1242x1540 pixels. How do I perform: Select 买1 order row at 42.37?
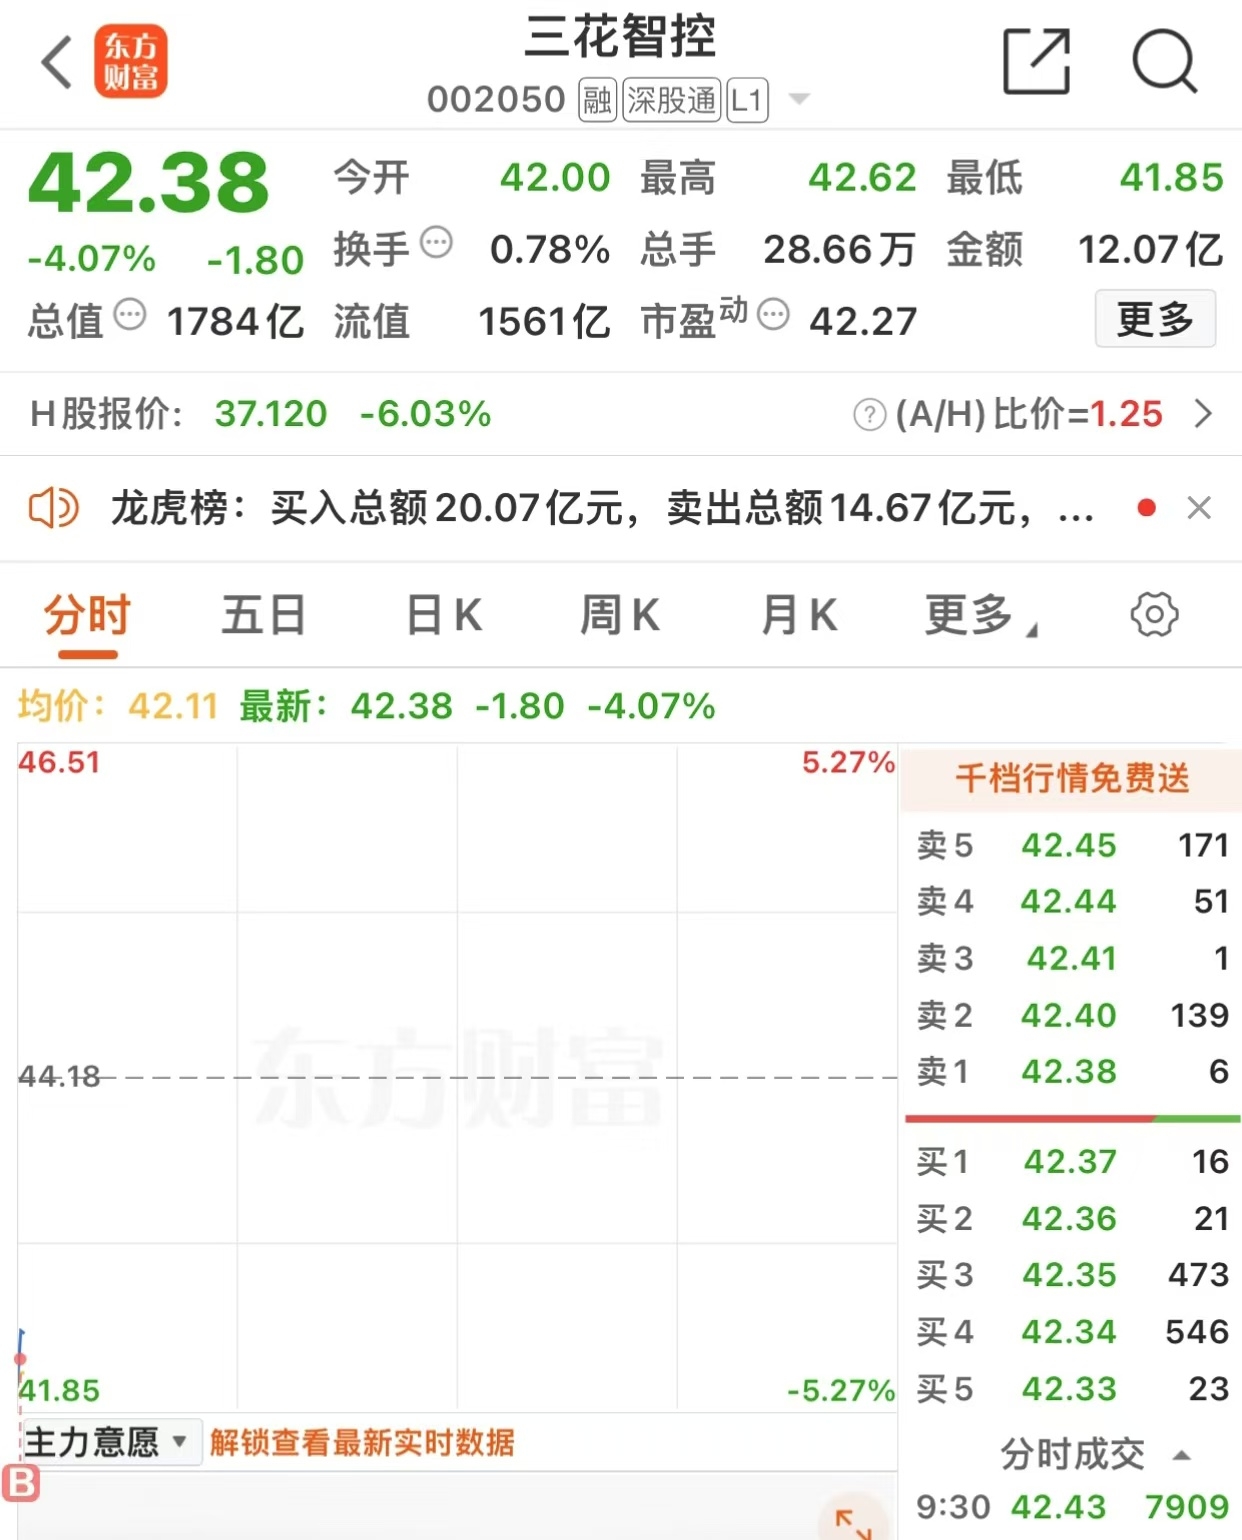click(1072, 1161)
